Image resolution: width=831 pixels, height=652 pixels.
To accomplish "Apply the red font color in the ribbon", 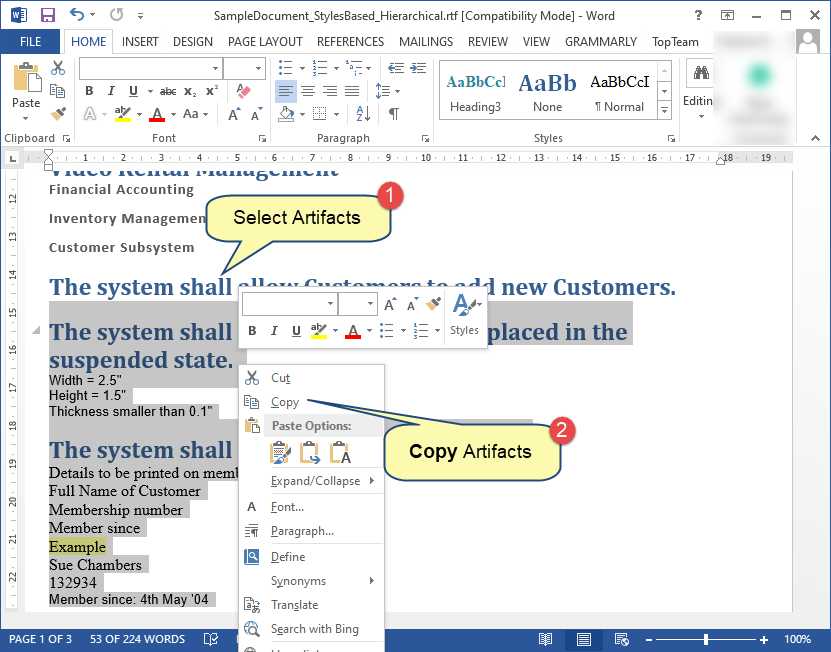I will [x=157, y=113].
